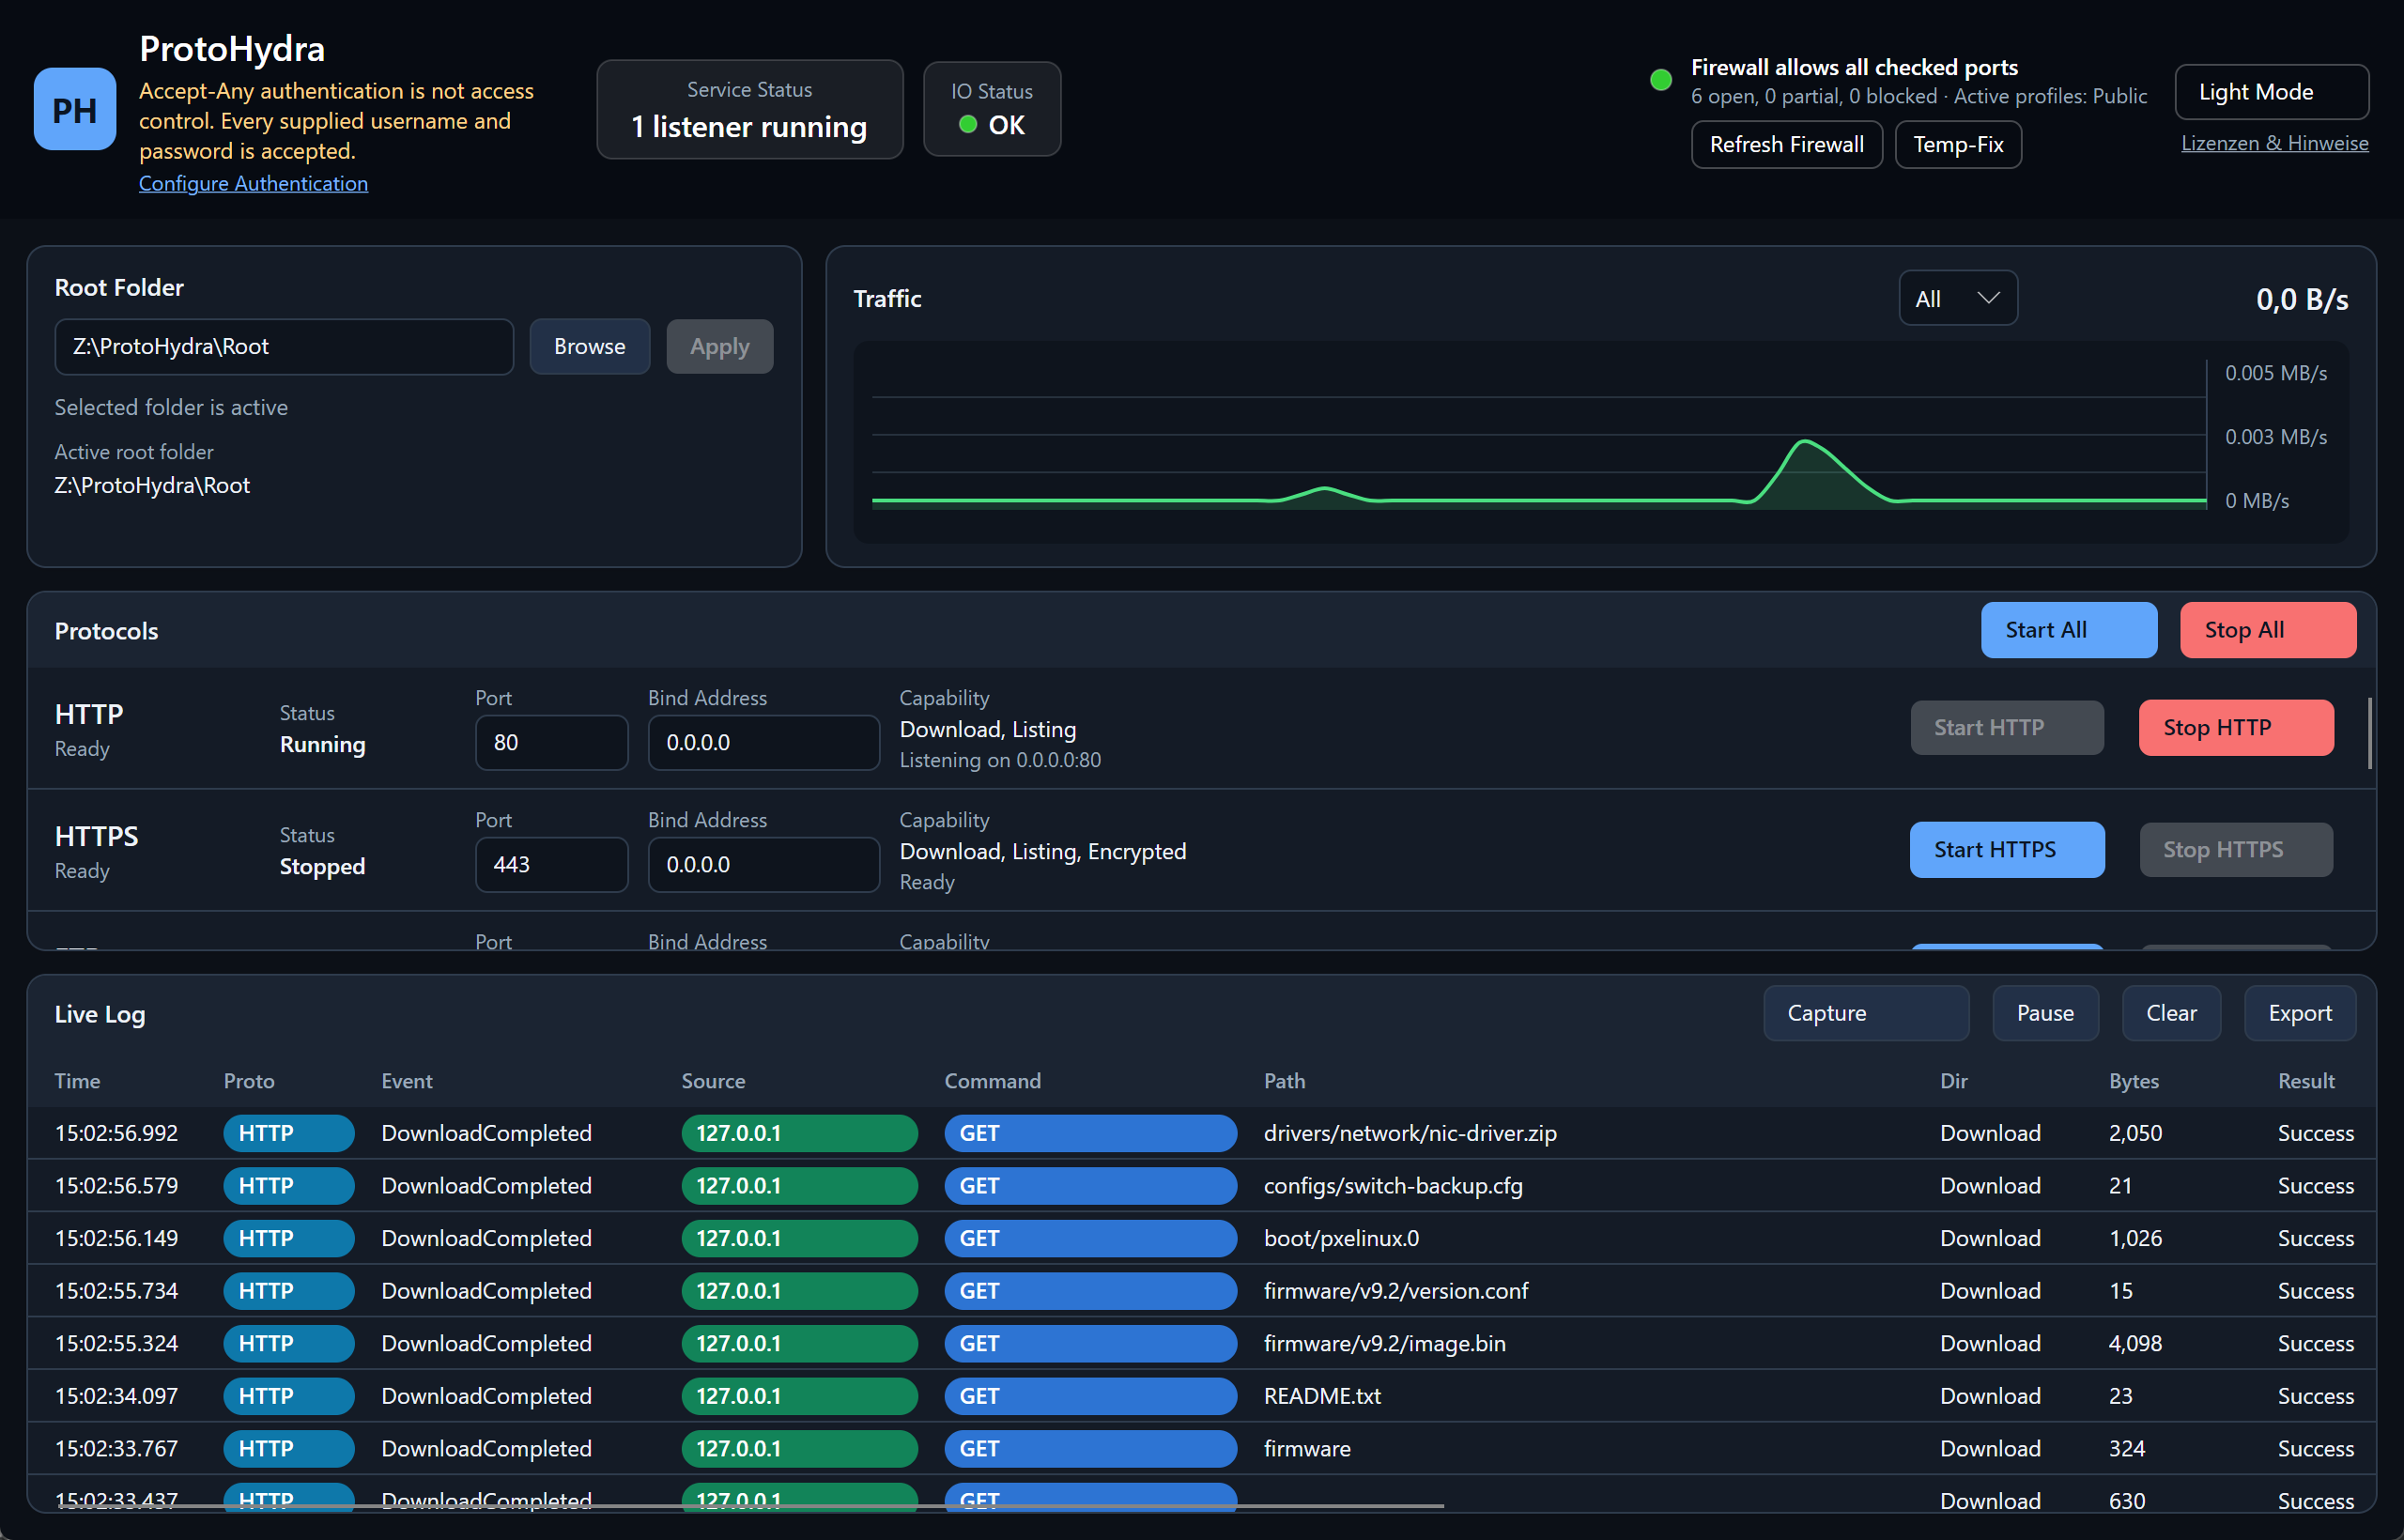Stop the HTTP listener
The image size is (2404, 1540).
point(2236,728)
